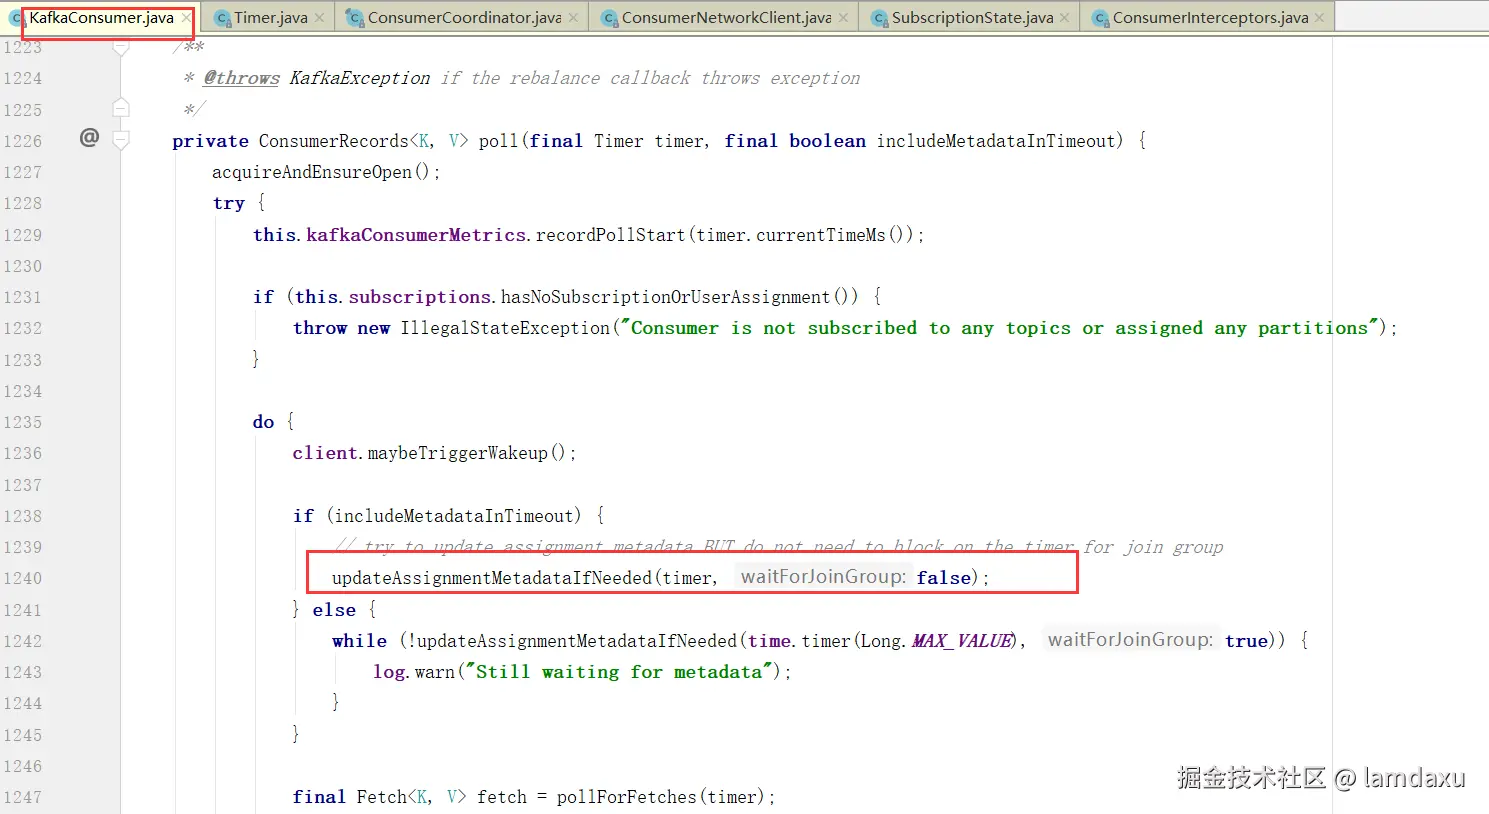The width and height of the screenshot is (1489, 814).
Task: Click the pollForFetches call on line 1247
Action: (627, 797)
